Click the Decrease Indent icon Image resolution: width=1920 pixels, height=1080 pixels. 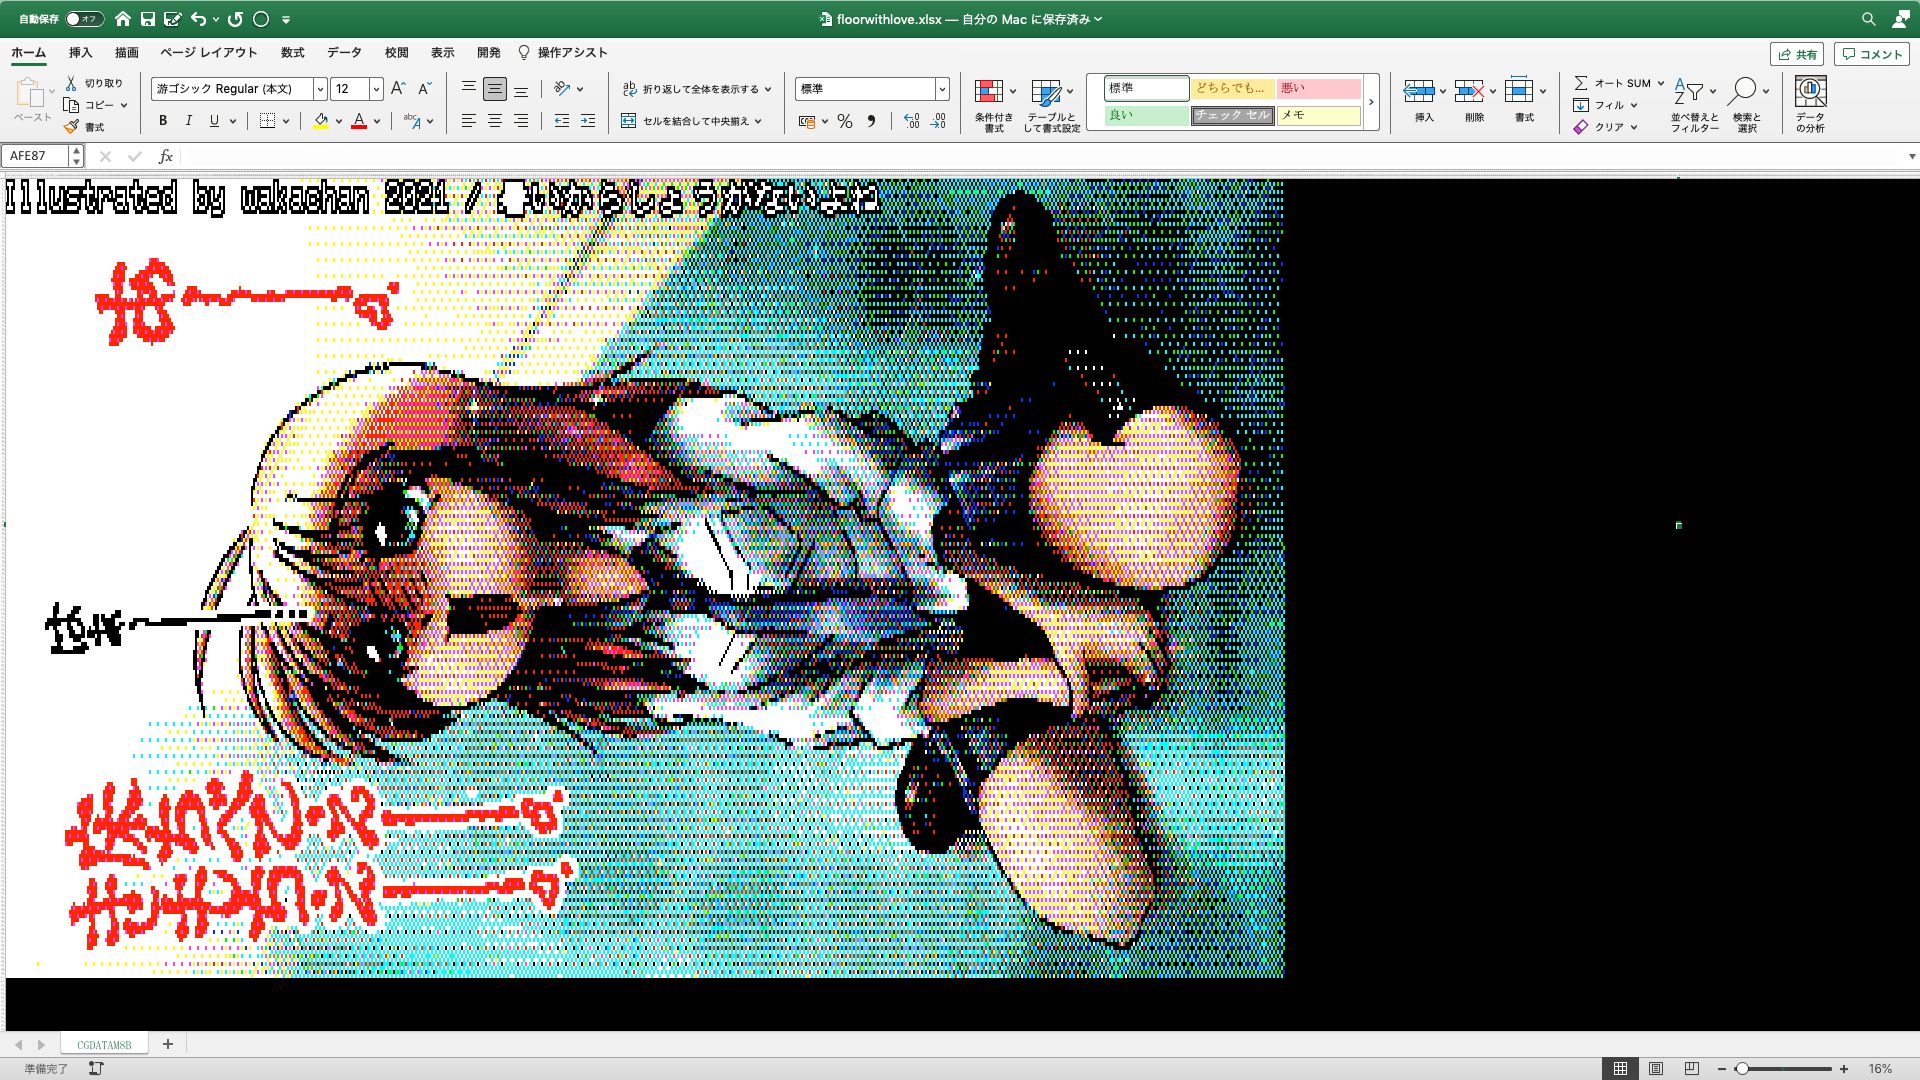(x=562, y=121)
